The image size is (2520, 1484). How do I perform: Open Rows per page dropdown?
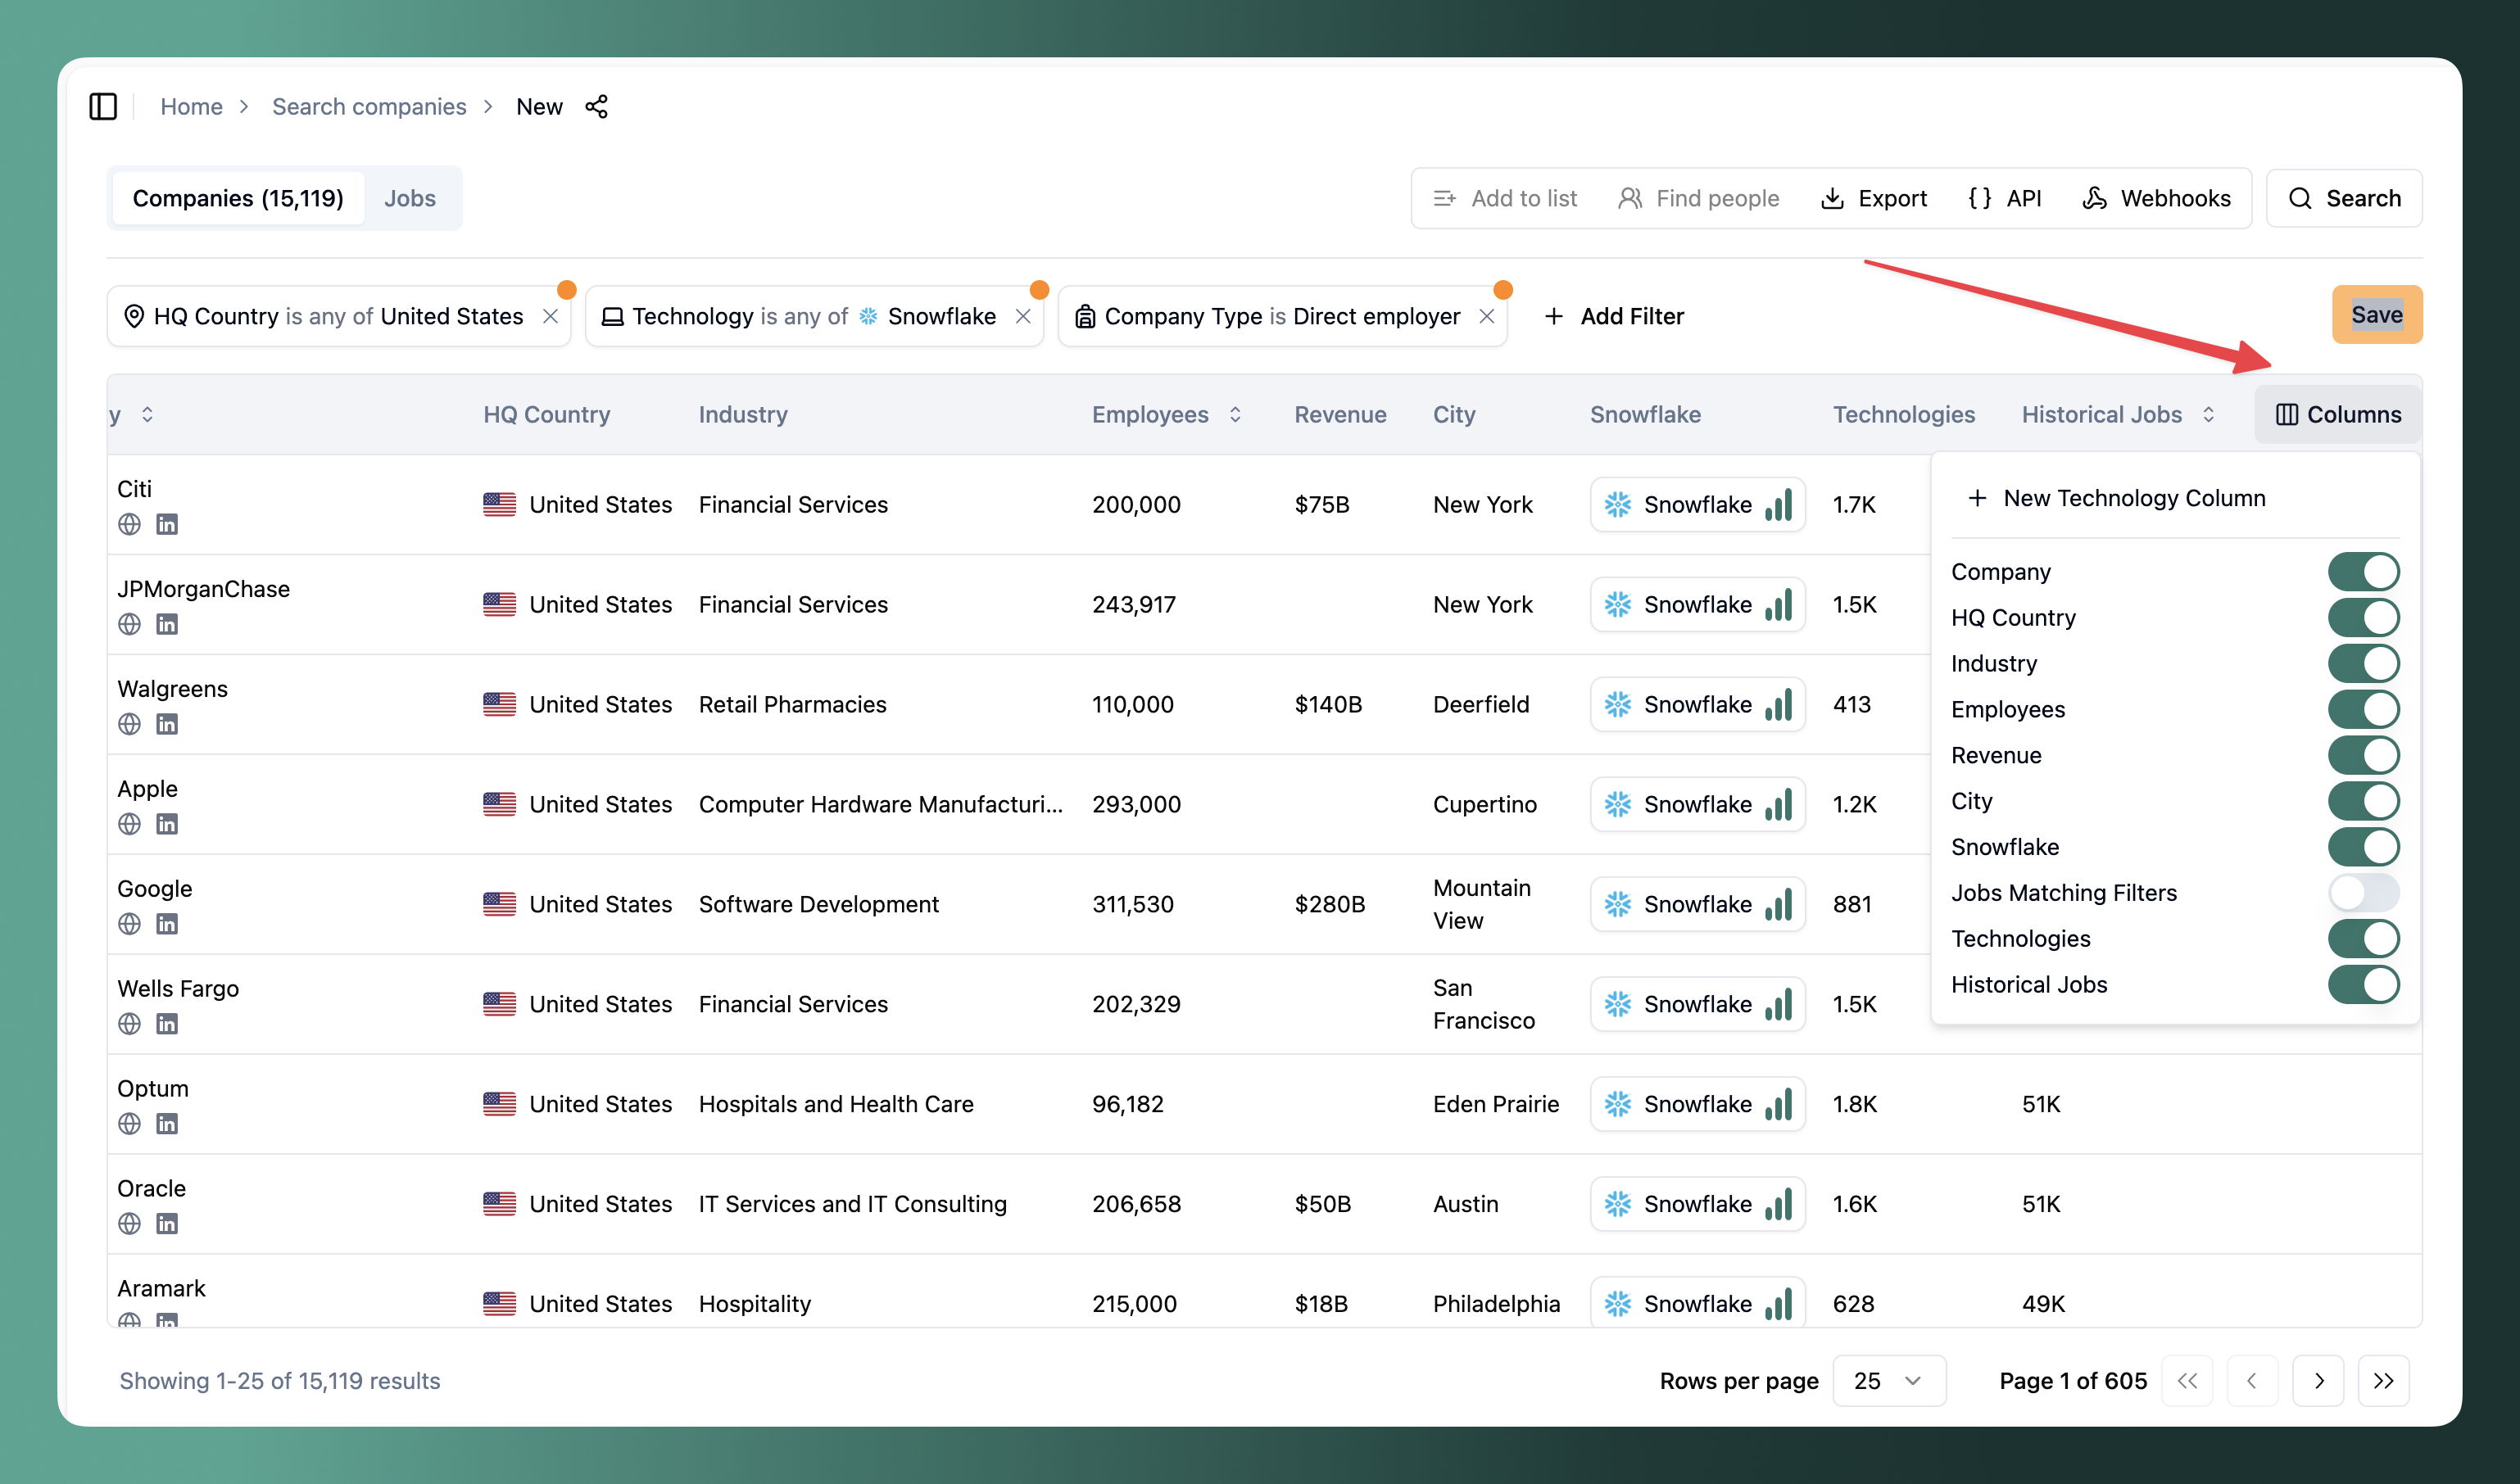[1888, 1381]
